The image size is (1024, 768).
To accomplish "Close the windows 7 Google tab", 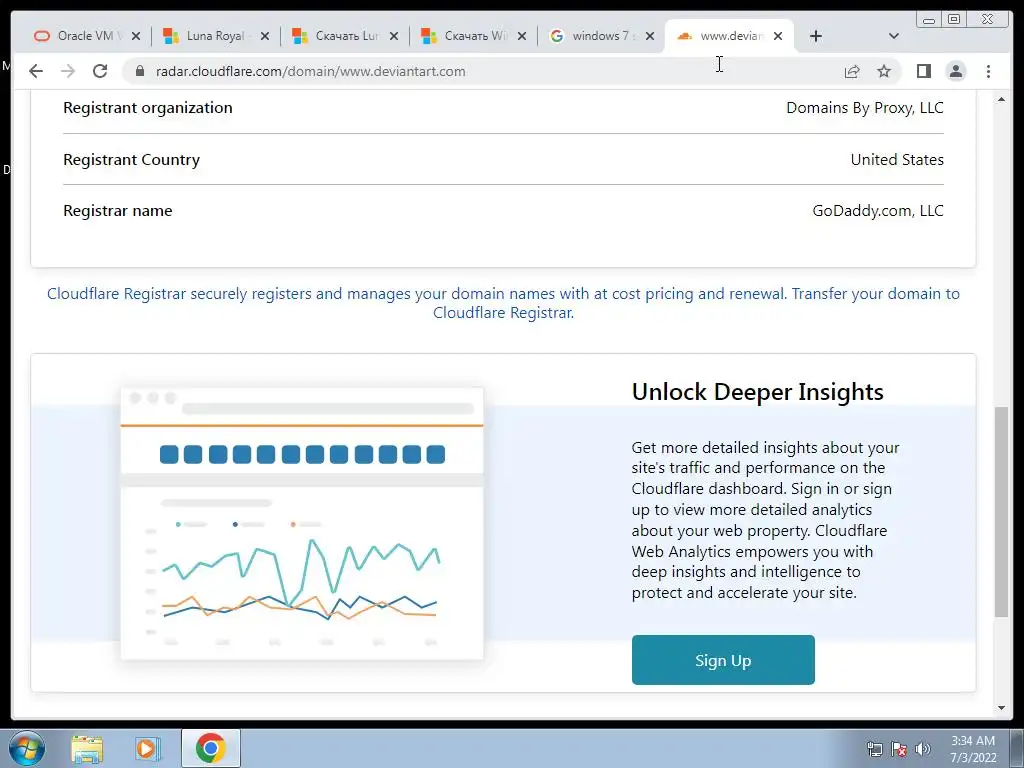I will pos(650,36).
